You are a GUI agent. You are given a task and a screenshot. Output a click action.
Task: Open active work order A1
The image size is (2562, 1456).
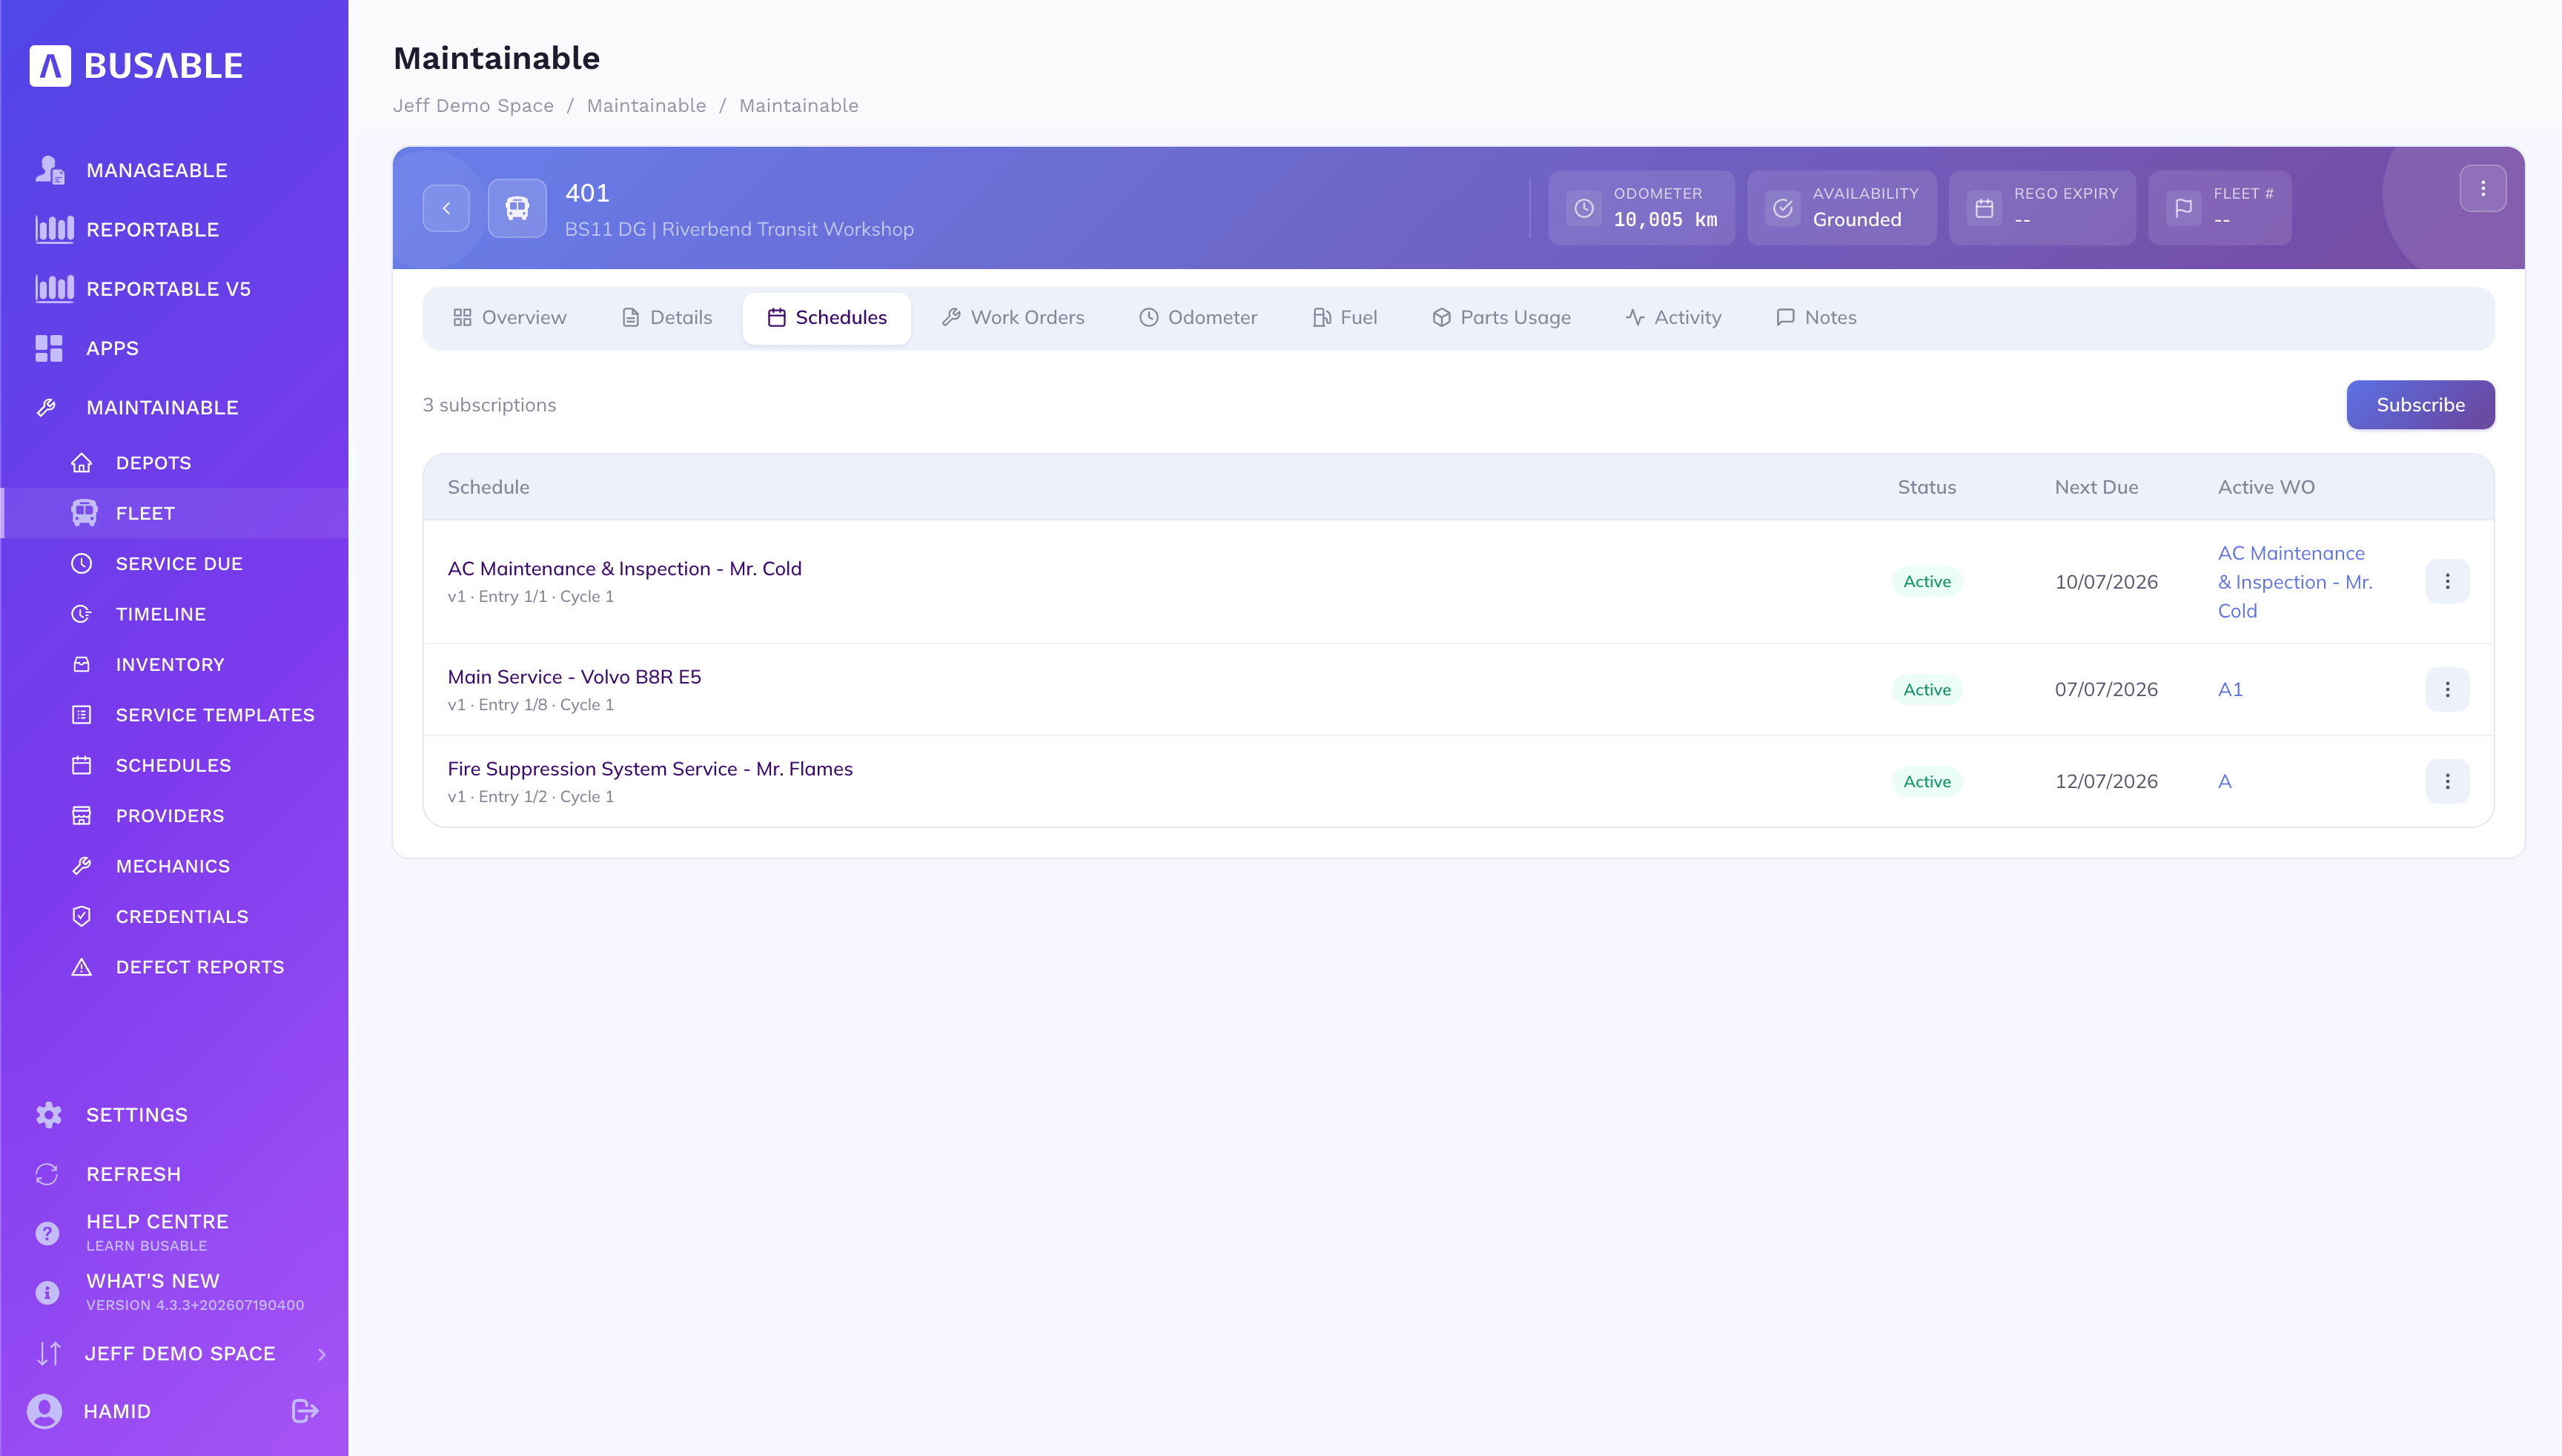click(x=2230, y=689)
